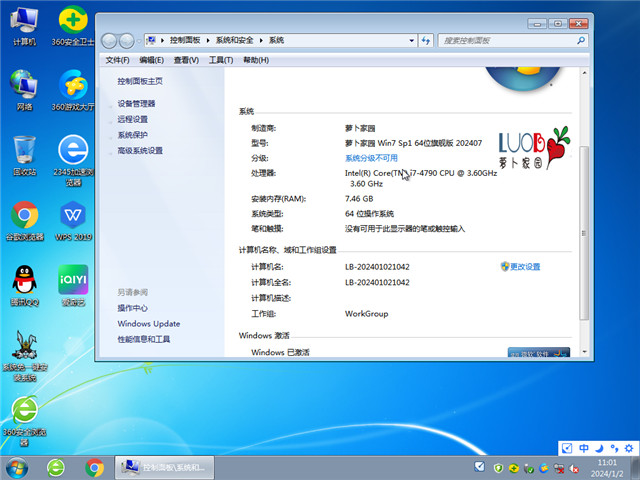Open 高级系统设置 from sidebar
Viewport: 640px width, 480px height.
pos(140,151)
